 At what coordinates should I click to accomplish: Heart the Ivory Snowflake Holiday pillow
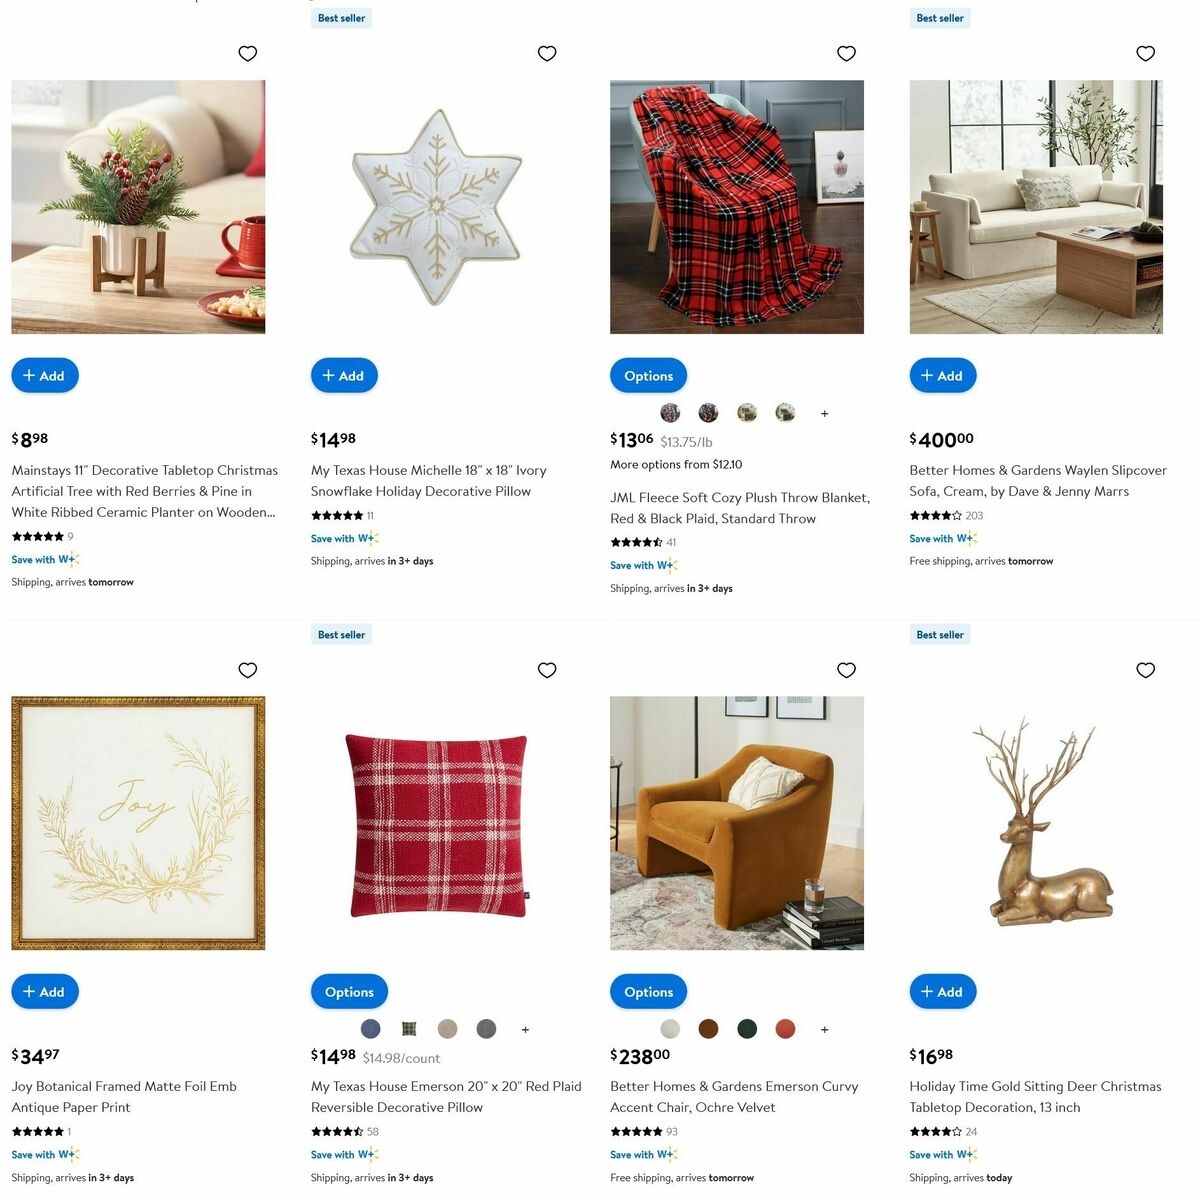tap(547, 54)
